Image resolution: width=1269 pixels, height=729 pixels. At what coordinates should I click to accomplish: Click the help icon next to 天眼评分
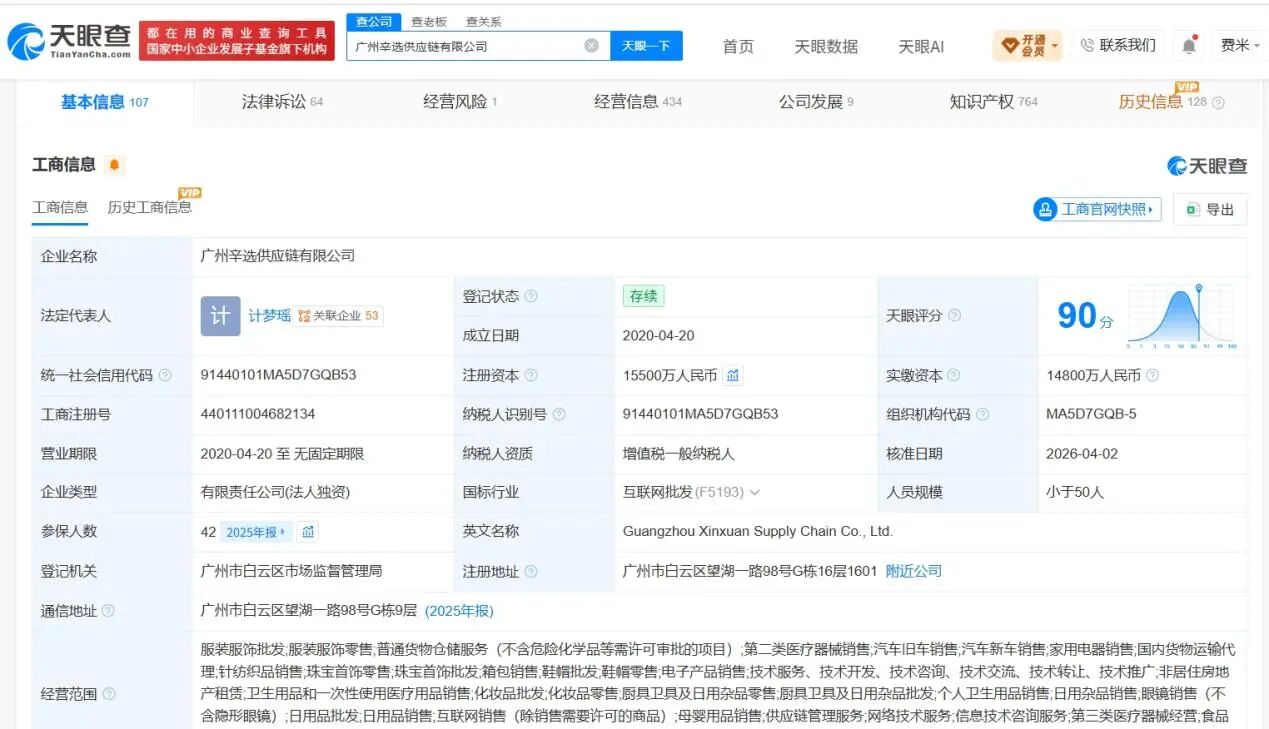(955, 316)
